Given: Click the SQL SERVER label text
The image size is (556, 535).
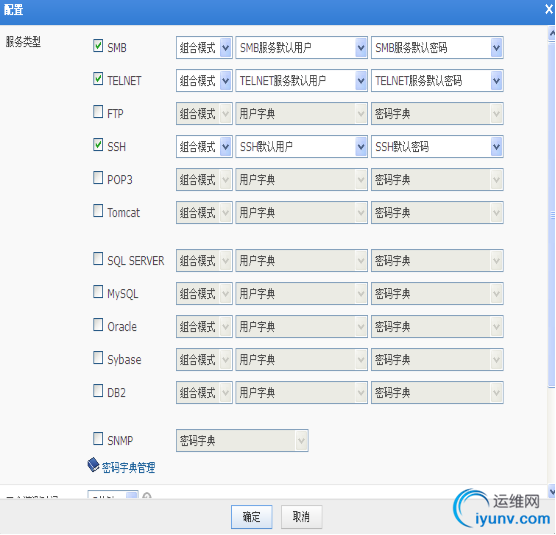Looking at the screenshot, I should [x=136, y=261].
